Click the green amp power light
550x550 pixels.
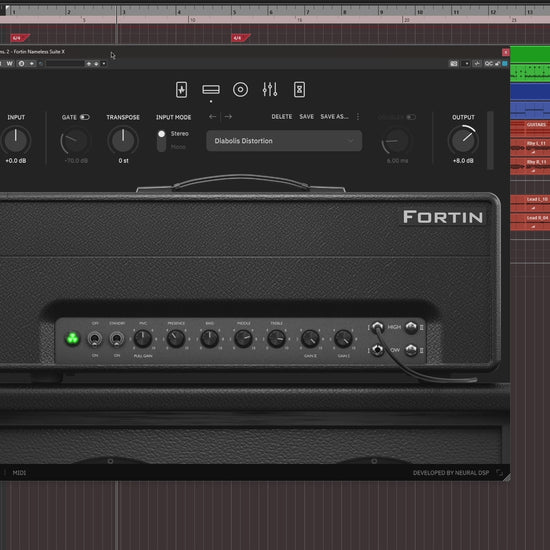[73, 338]
